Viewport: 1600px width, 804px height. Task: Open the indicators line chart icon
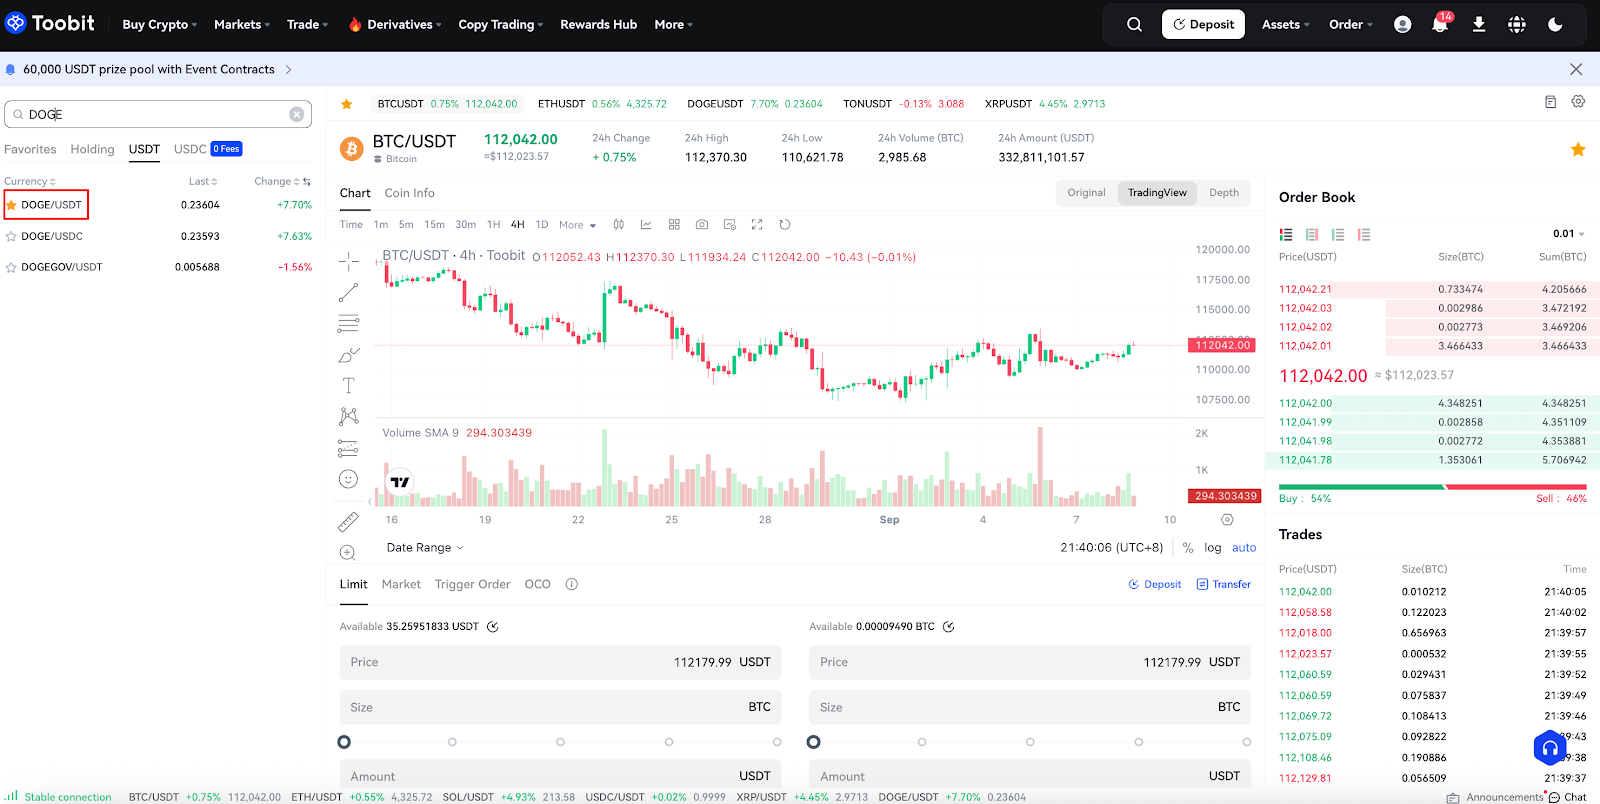tap(646, 224)
